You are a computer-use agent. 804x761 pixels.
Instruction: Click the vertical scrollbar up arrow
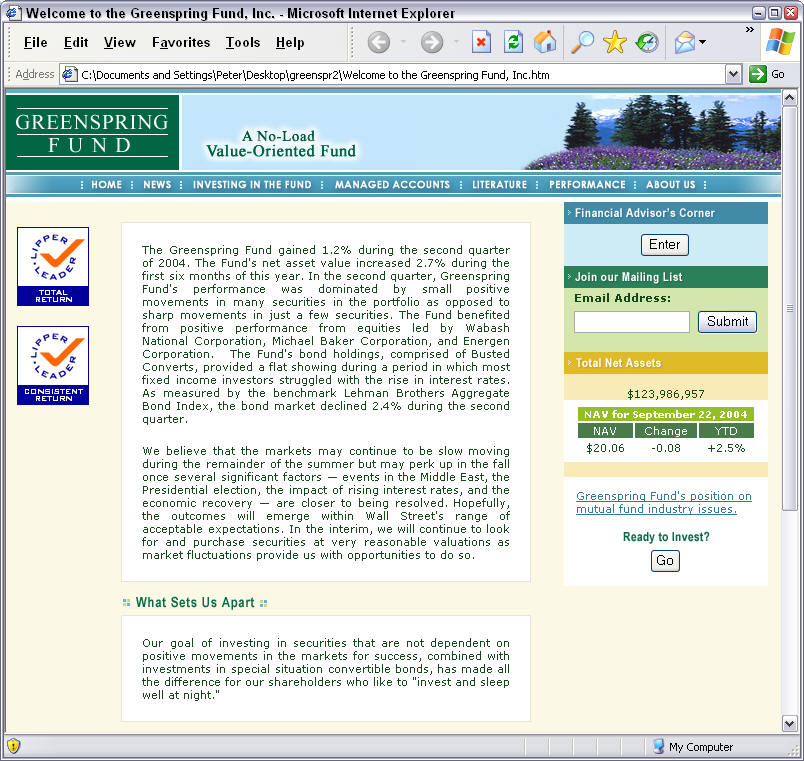[790, 97]
